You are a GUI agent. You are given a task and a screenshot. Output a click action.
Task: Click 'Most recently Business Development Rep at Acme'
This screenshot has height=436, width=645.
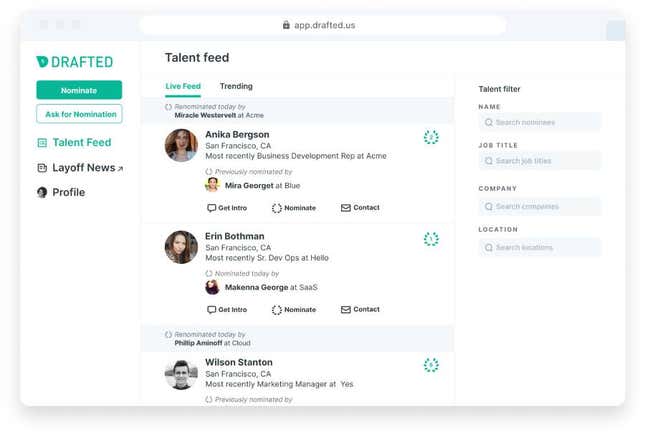click(296, 156)
